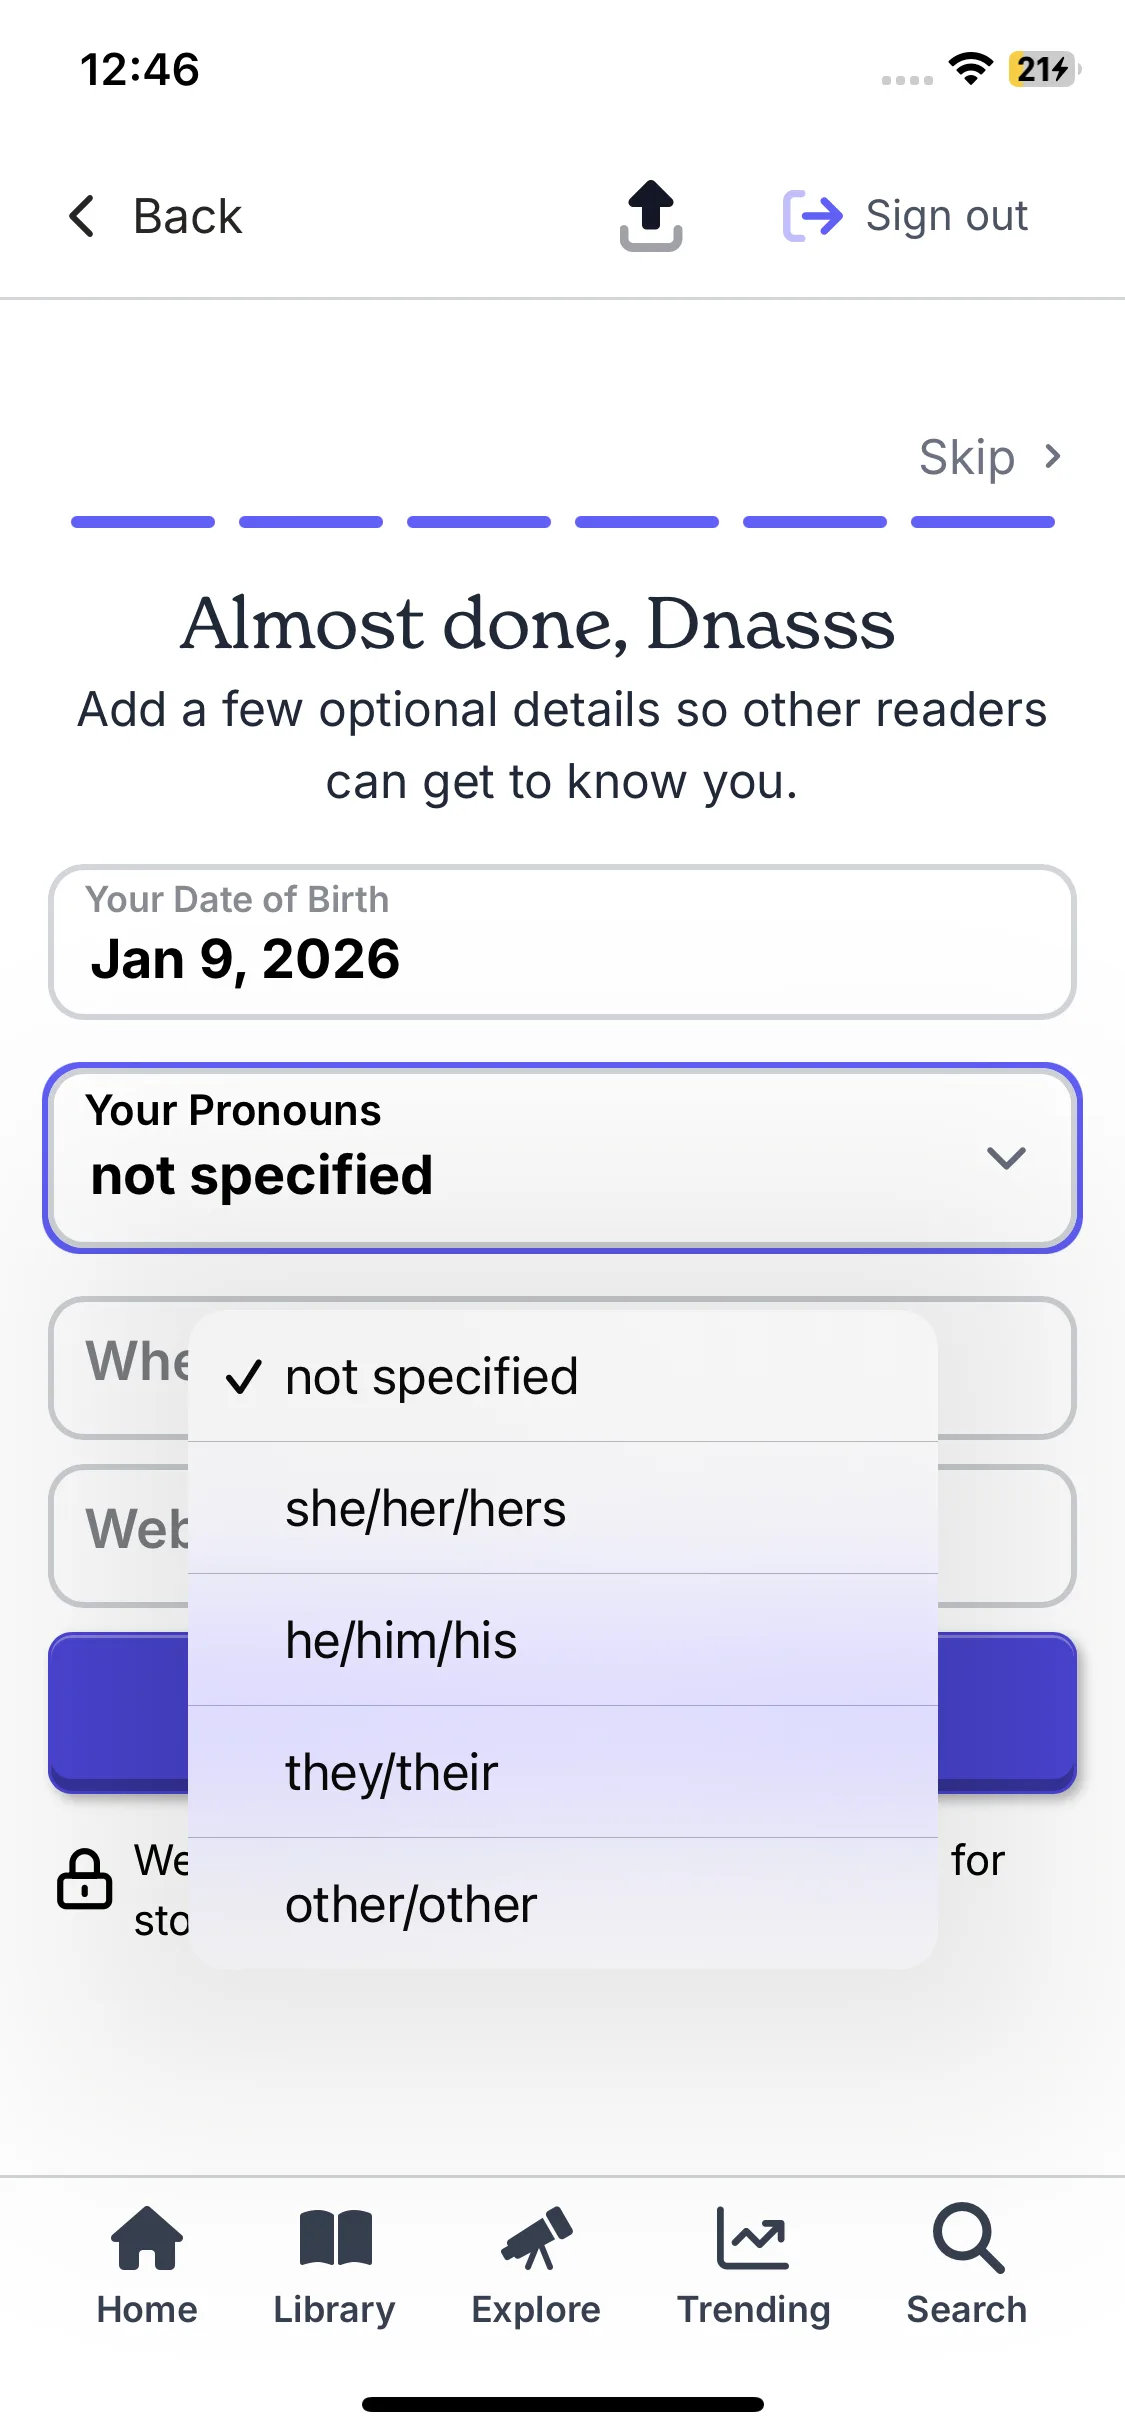Tap the back chevron icon
This screenshot has width=1125, height=2436.
tap(82, 216)
